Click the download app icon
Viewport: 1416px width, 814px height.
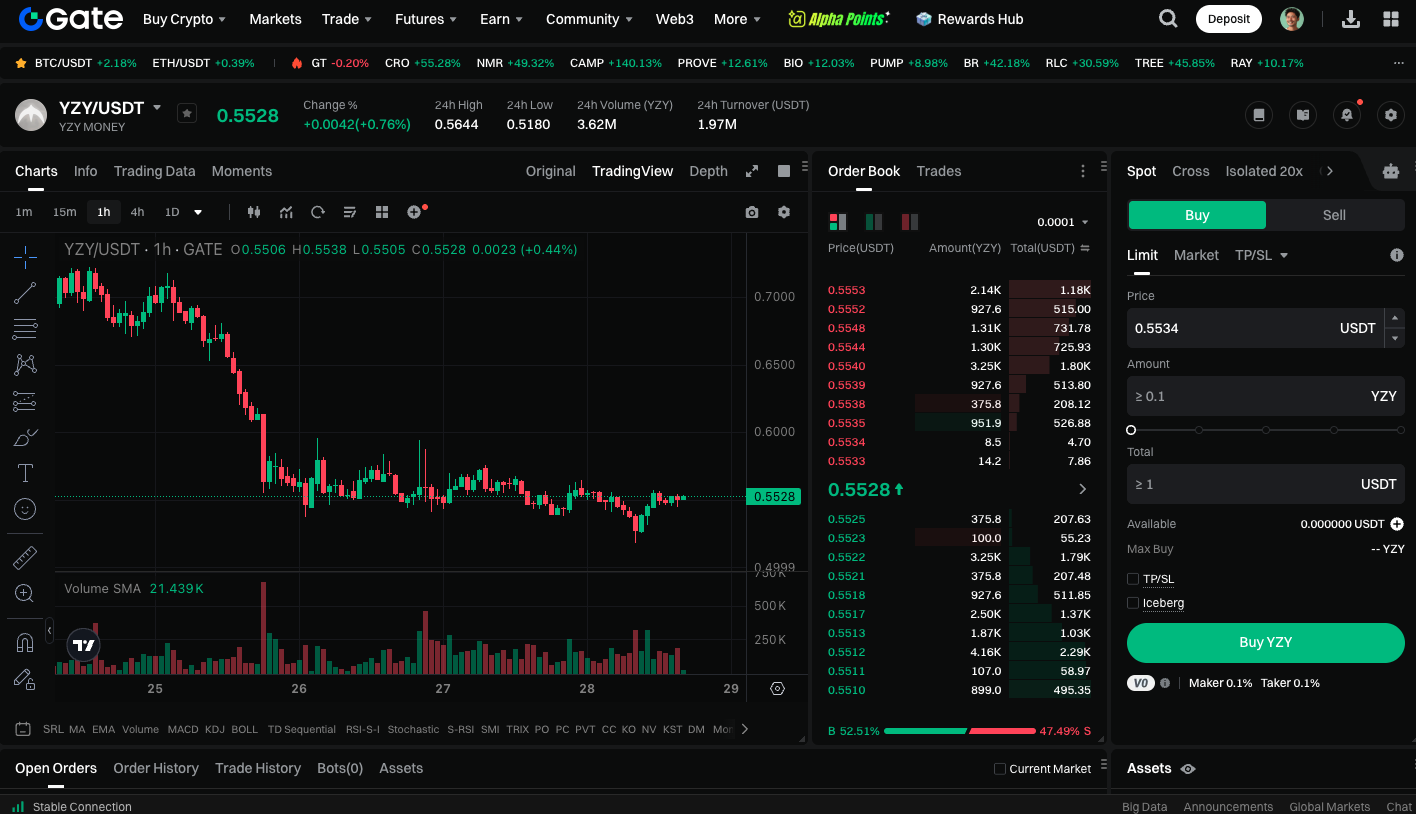[1351, 19]
